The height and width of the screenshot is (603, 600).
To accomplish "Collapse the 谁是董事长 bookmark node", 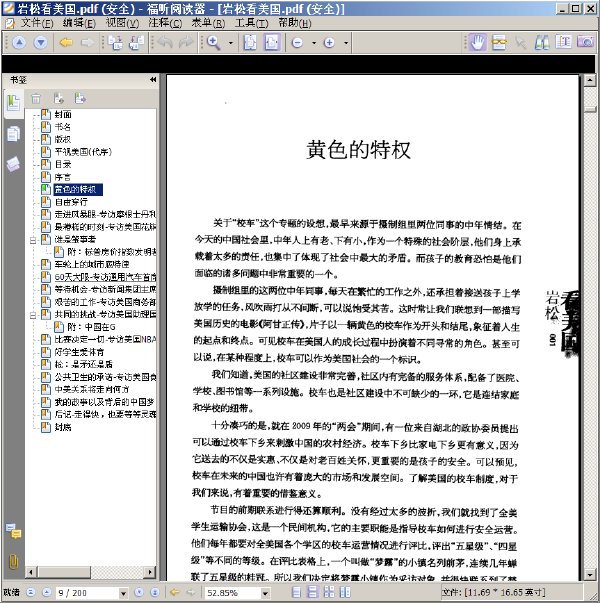I will tap(33, 240).
